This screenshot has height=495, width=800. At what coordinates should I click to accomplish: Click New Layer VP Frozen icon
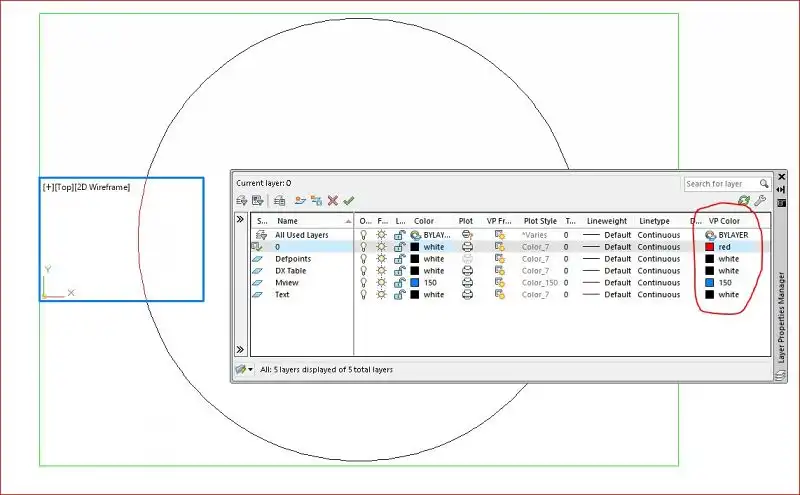316,201
